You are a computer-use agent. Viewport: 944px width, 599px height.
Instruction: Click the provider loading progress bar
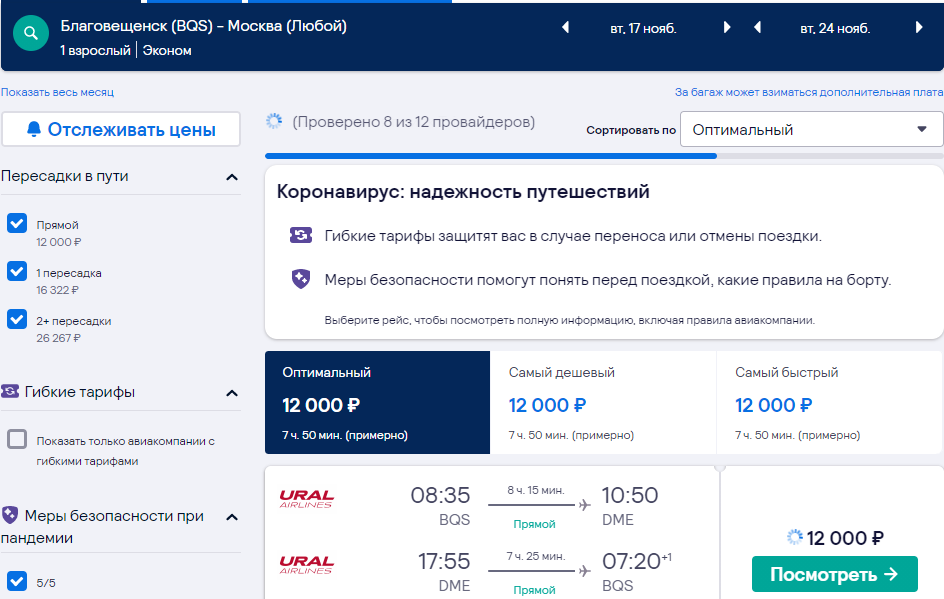coord(604,156)
